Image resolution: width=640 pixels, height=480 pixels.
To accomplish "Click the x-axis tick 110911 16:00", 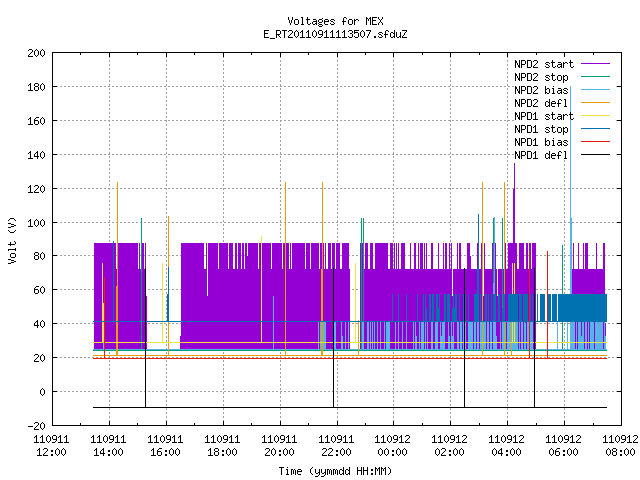I will point(165,446).
